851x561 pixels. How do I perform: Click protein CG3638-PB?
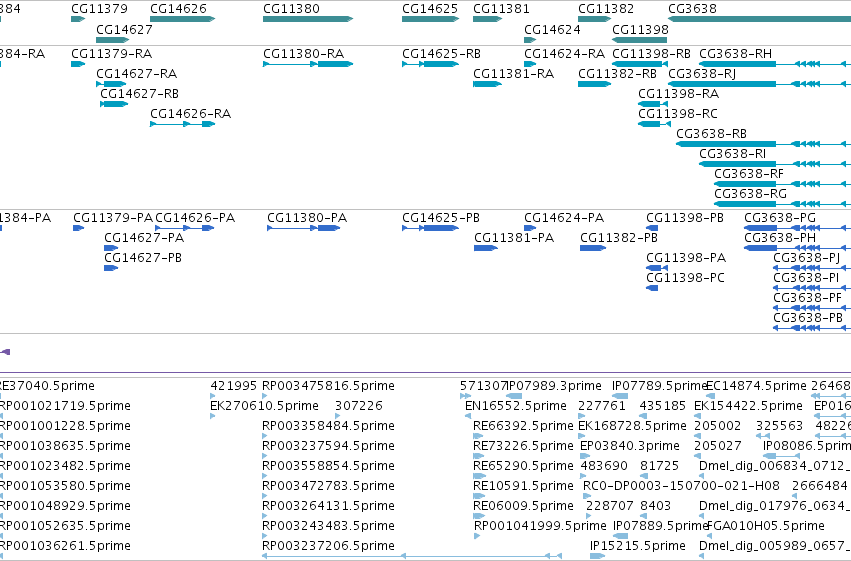point(812,328)
